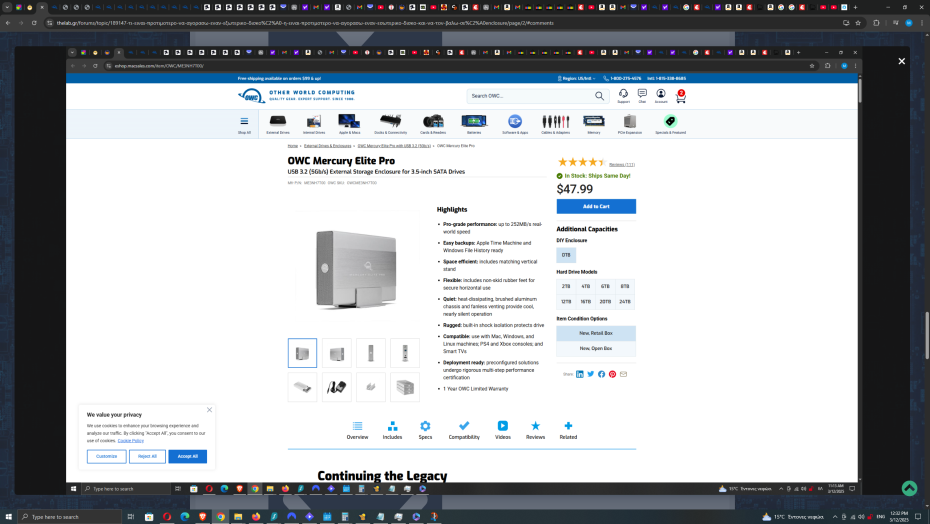Select the 0TB DIY Enclosure option
The height and width of the screenshot is (524, 930).
pyautogui.click(x=566, y=255)
